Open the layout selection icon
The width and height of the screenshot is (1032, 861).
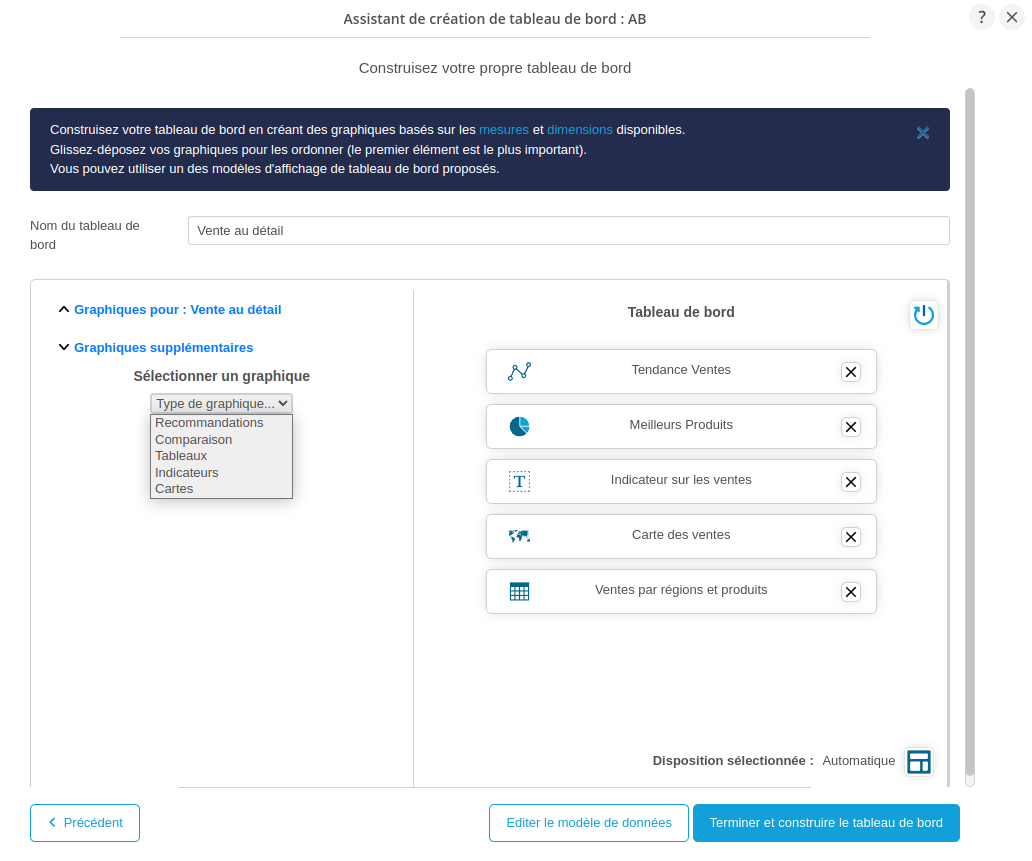(x=918, y=762)
